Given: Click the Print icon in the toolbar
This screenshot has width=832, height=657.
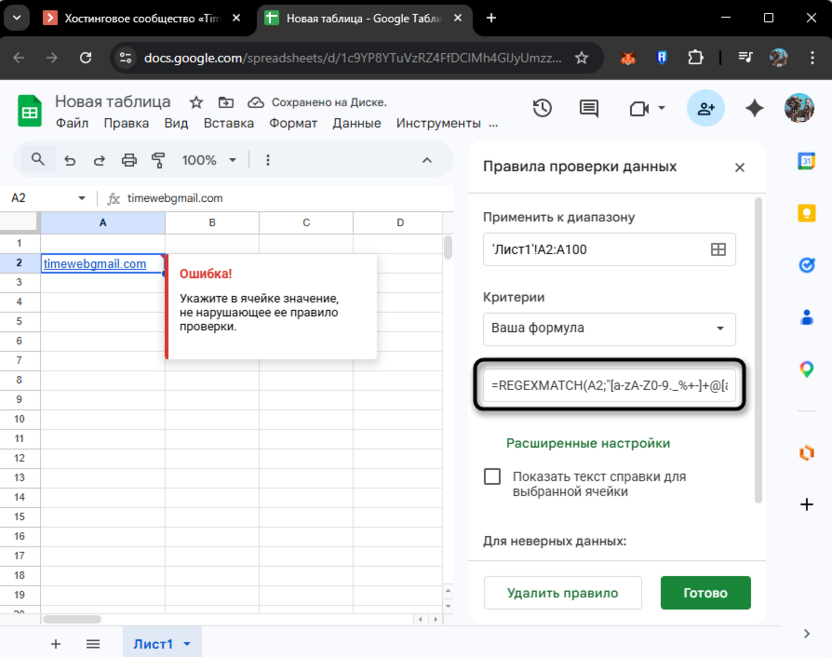Looking at the screenshot, I should click(x=129, y=159).
